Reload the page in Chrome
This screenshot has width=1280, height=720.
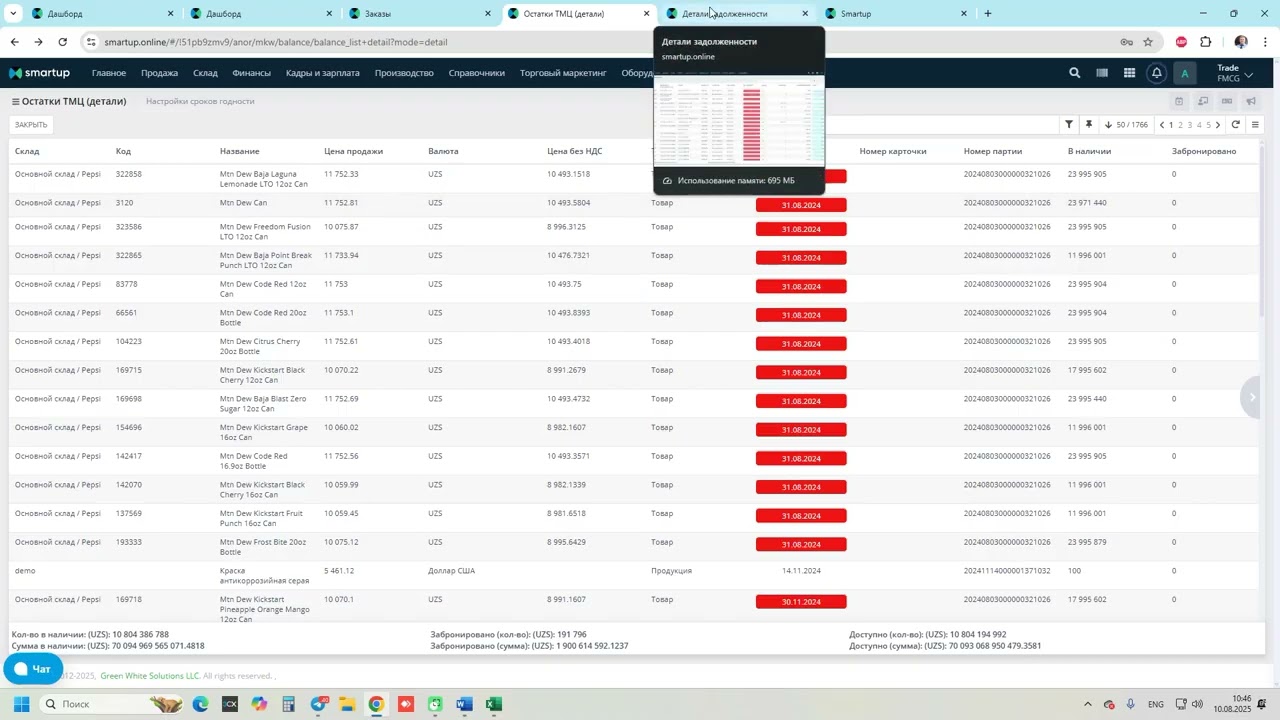click(x=62, y=42)
